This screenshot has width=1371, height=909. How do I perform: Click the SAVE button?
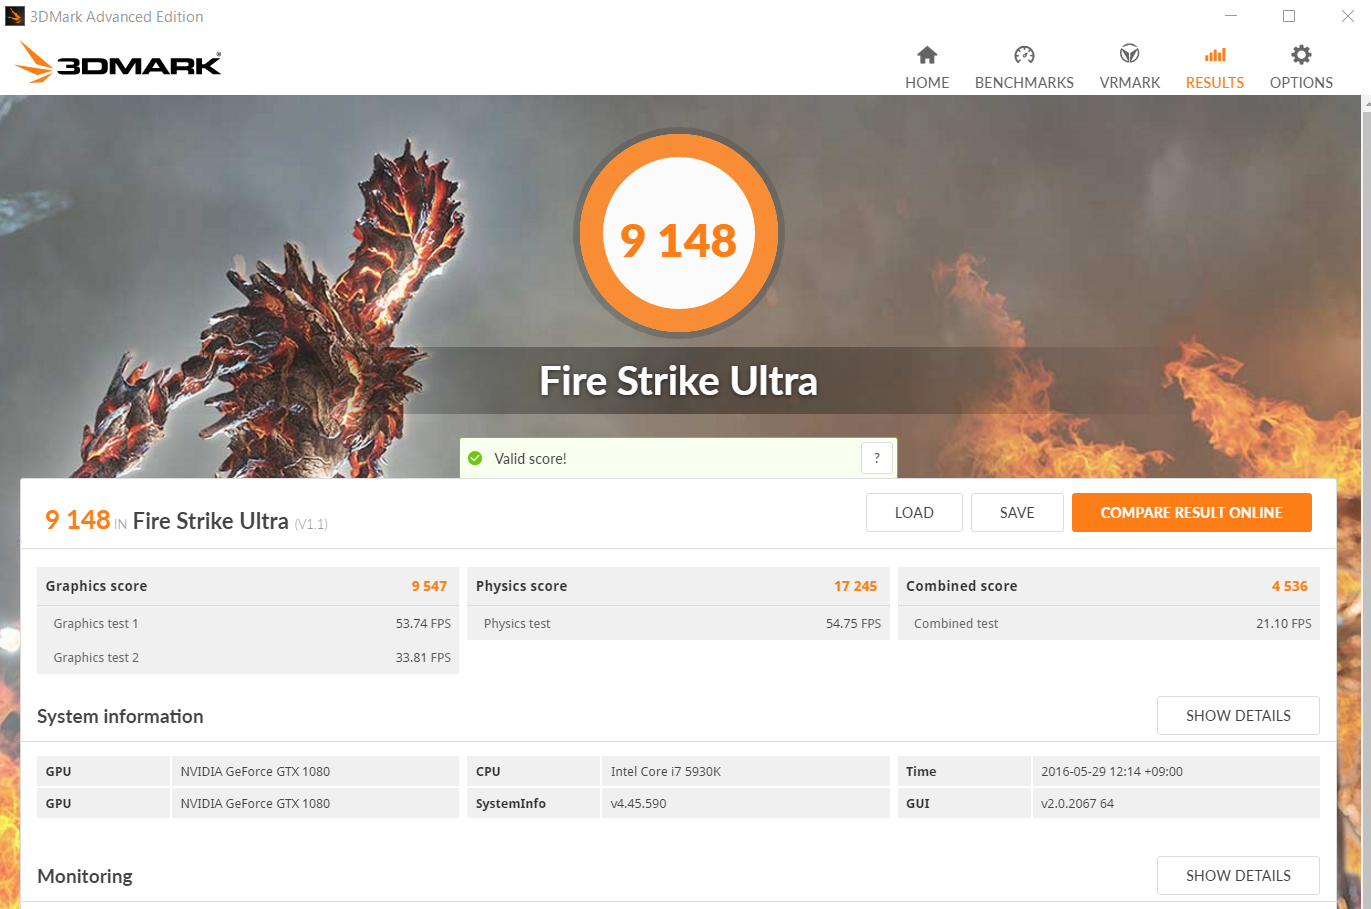click(x=1017, y=513)
